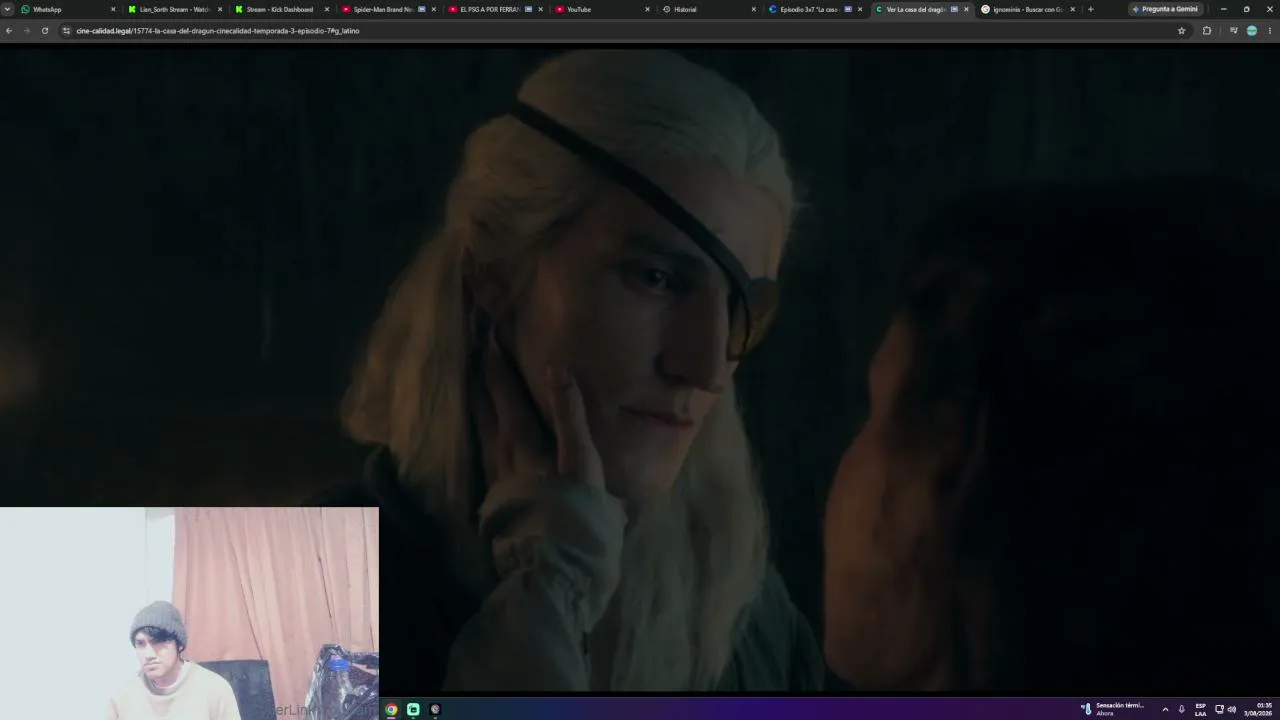Viewport: 1280px width, 720px height.
Task: Go forward to the next page
Action: point(27,31)
